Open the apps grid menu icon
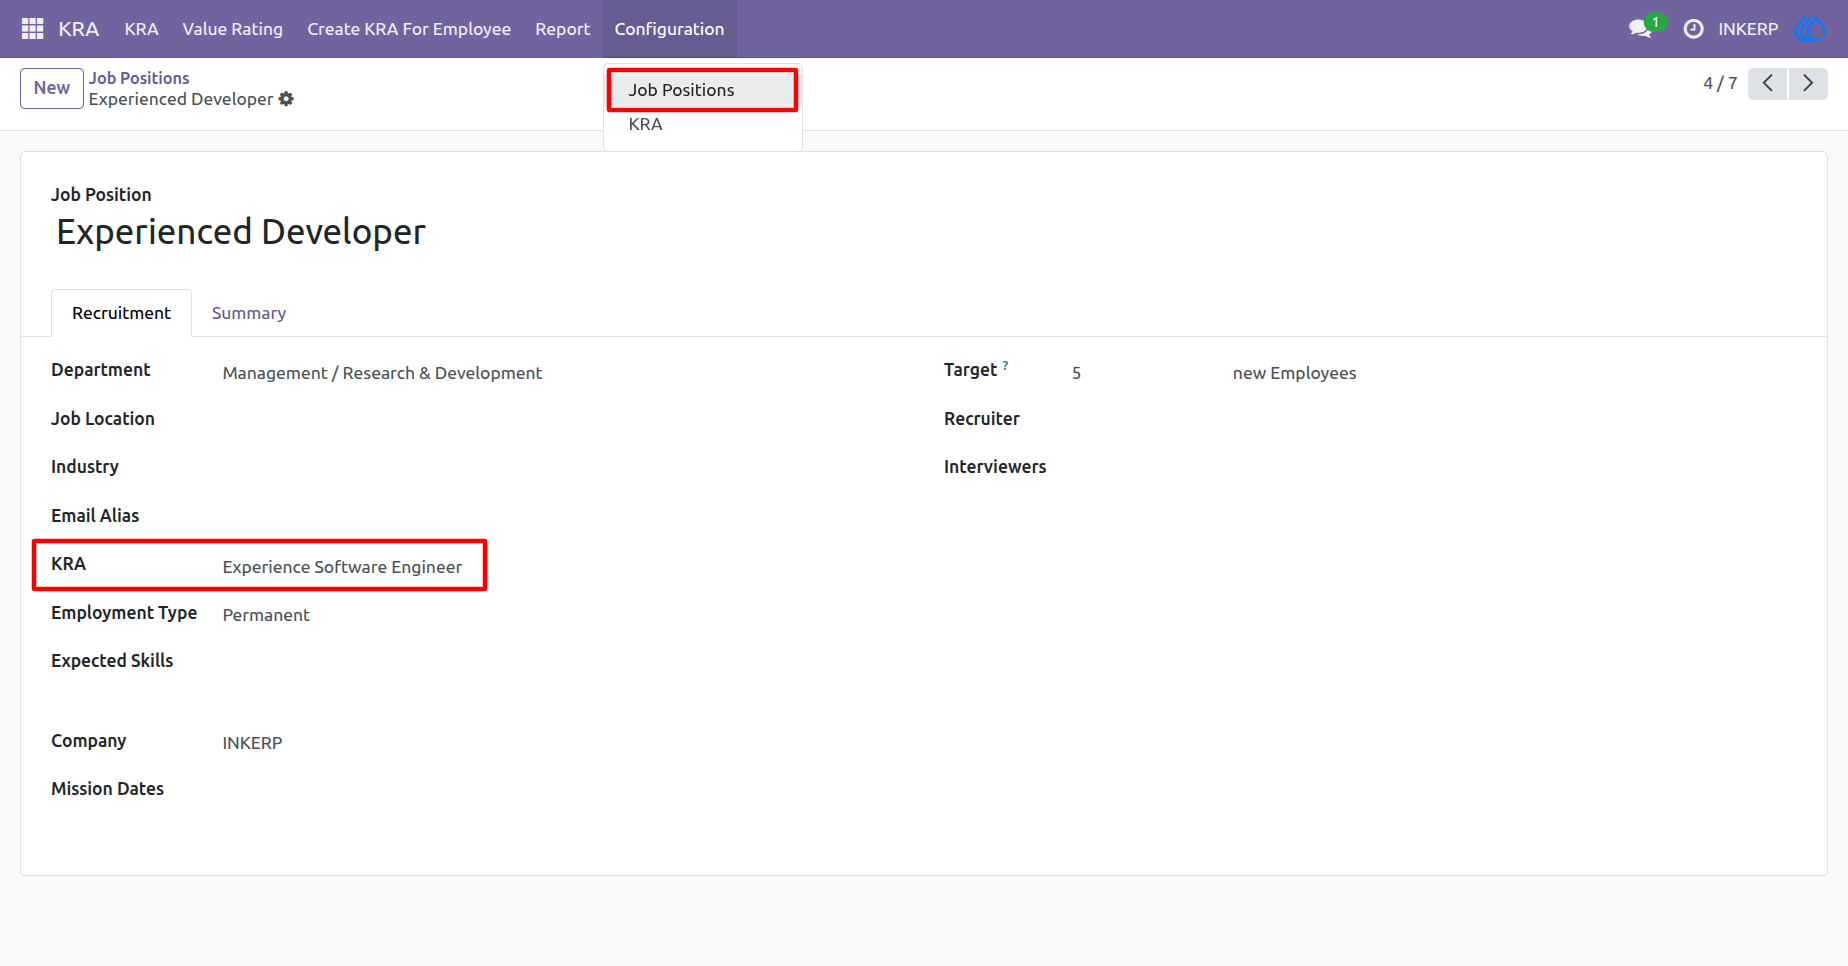 click(x=32, y=29)
